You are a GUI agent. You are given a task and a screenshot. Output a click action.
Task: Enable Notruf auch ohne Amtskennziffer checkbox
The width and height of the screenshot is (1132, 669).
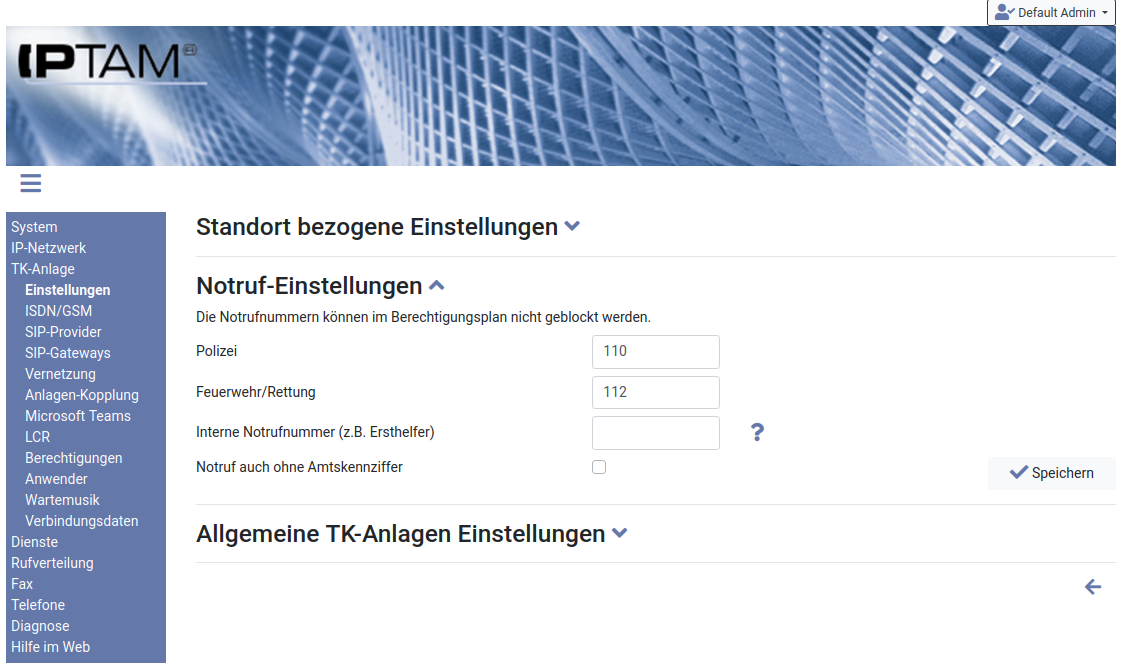599,467
